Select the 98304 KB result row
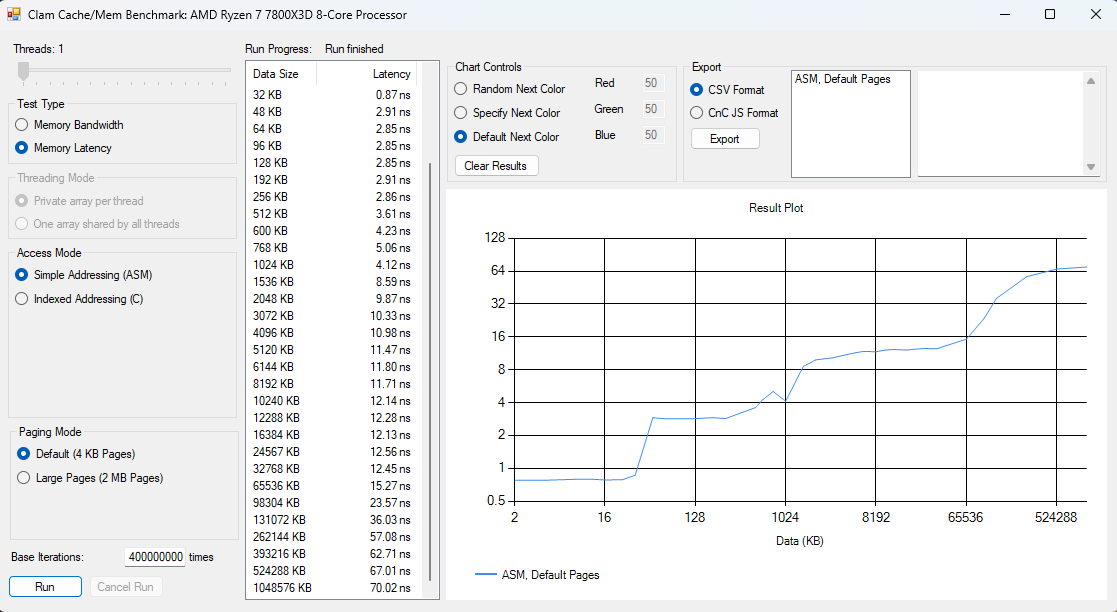This screenshot has height=612, width=1117. pyautogui.click(x=334, y=503)
